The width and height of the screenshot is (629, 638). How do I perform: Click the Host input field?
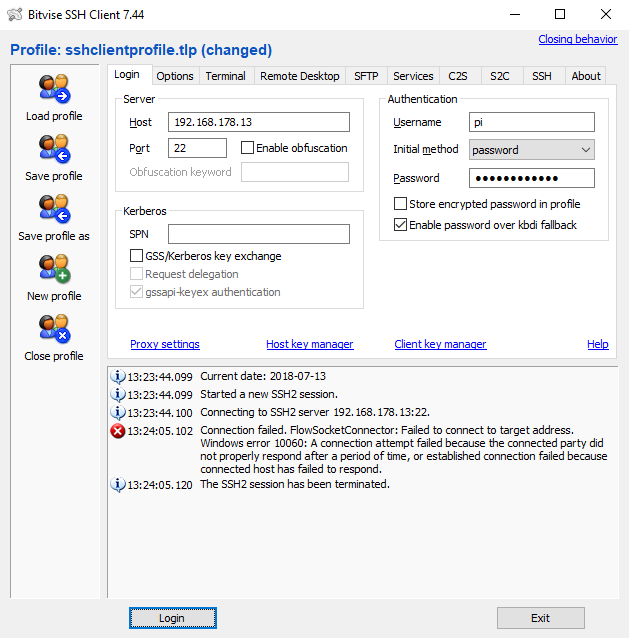(x=259, y=122)
